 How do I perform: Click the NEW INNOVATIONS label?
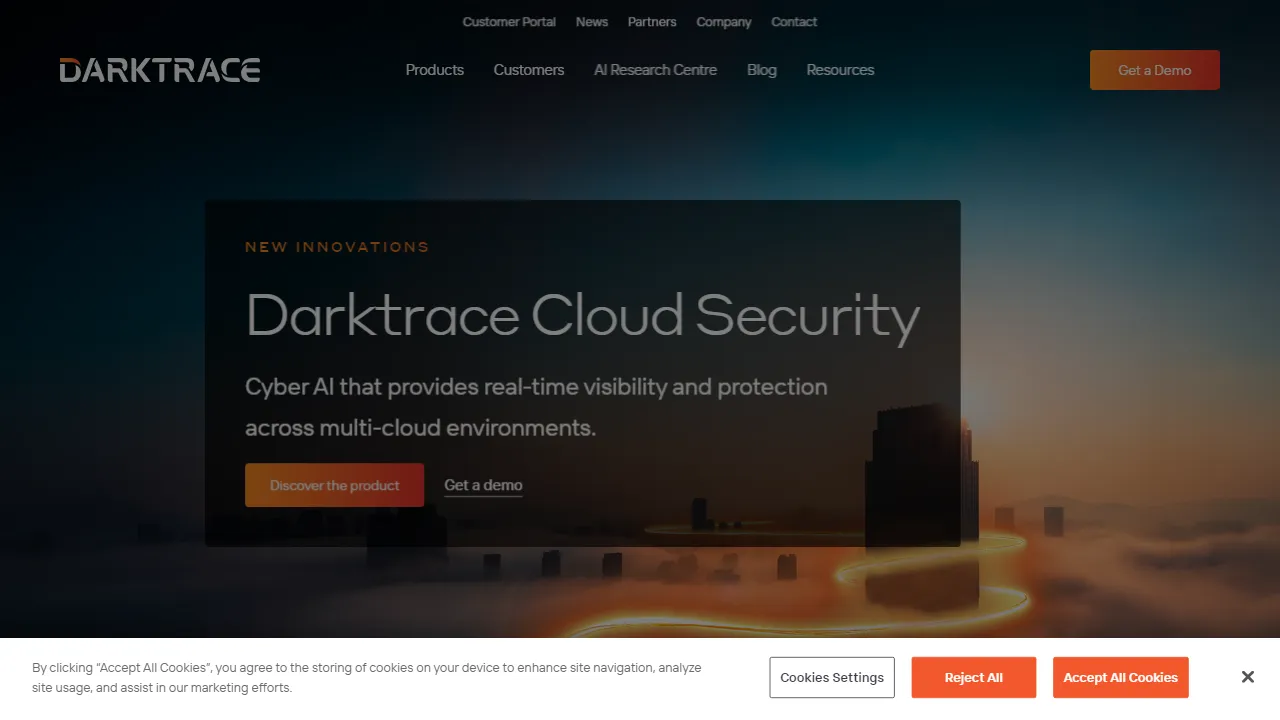(337, 247)
